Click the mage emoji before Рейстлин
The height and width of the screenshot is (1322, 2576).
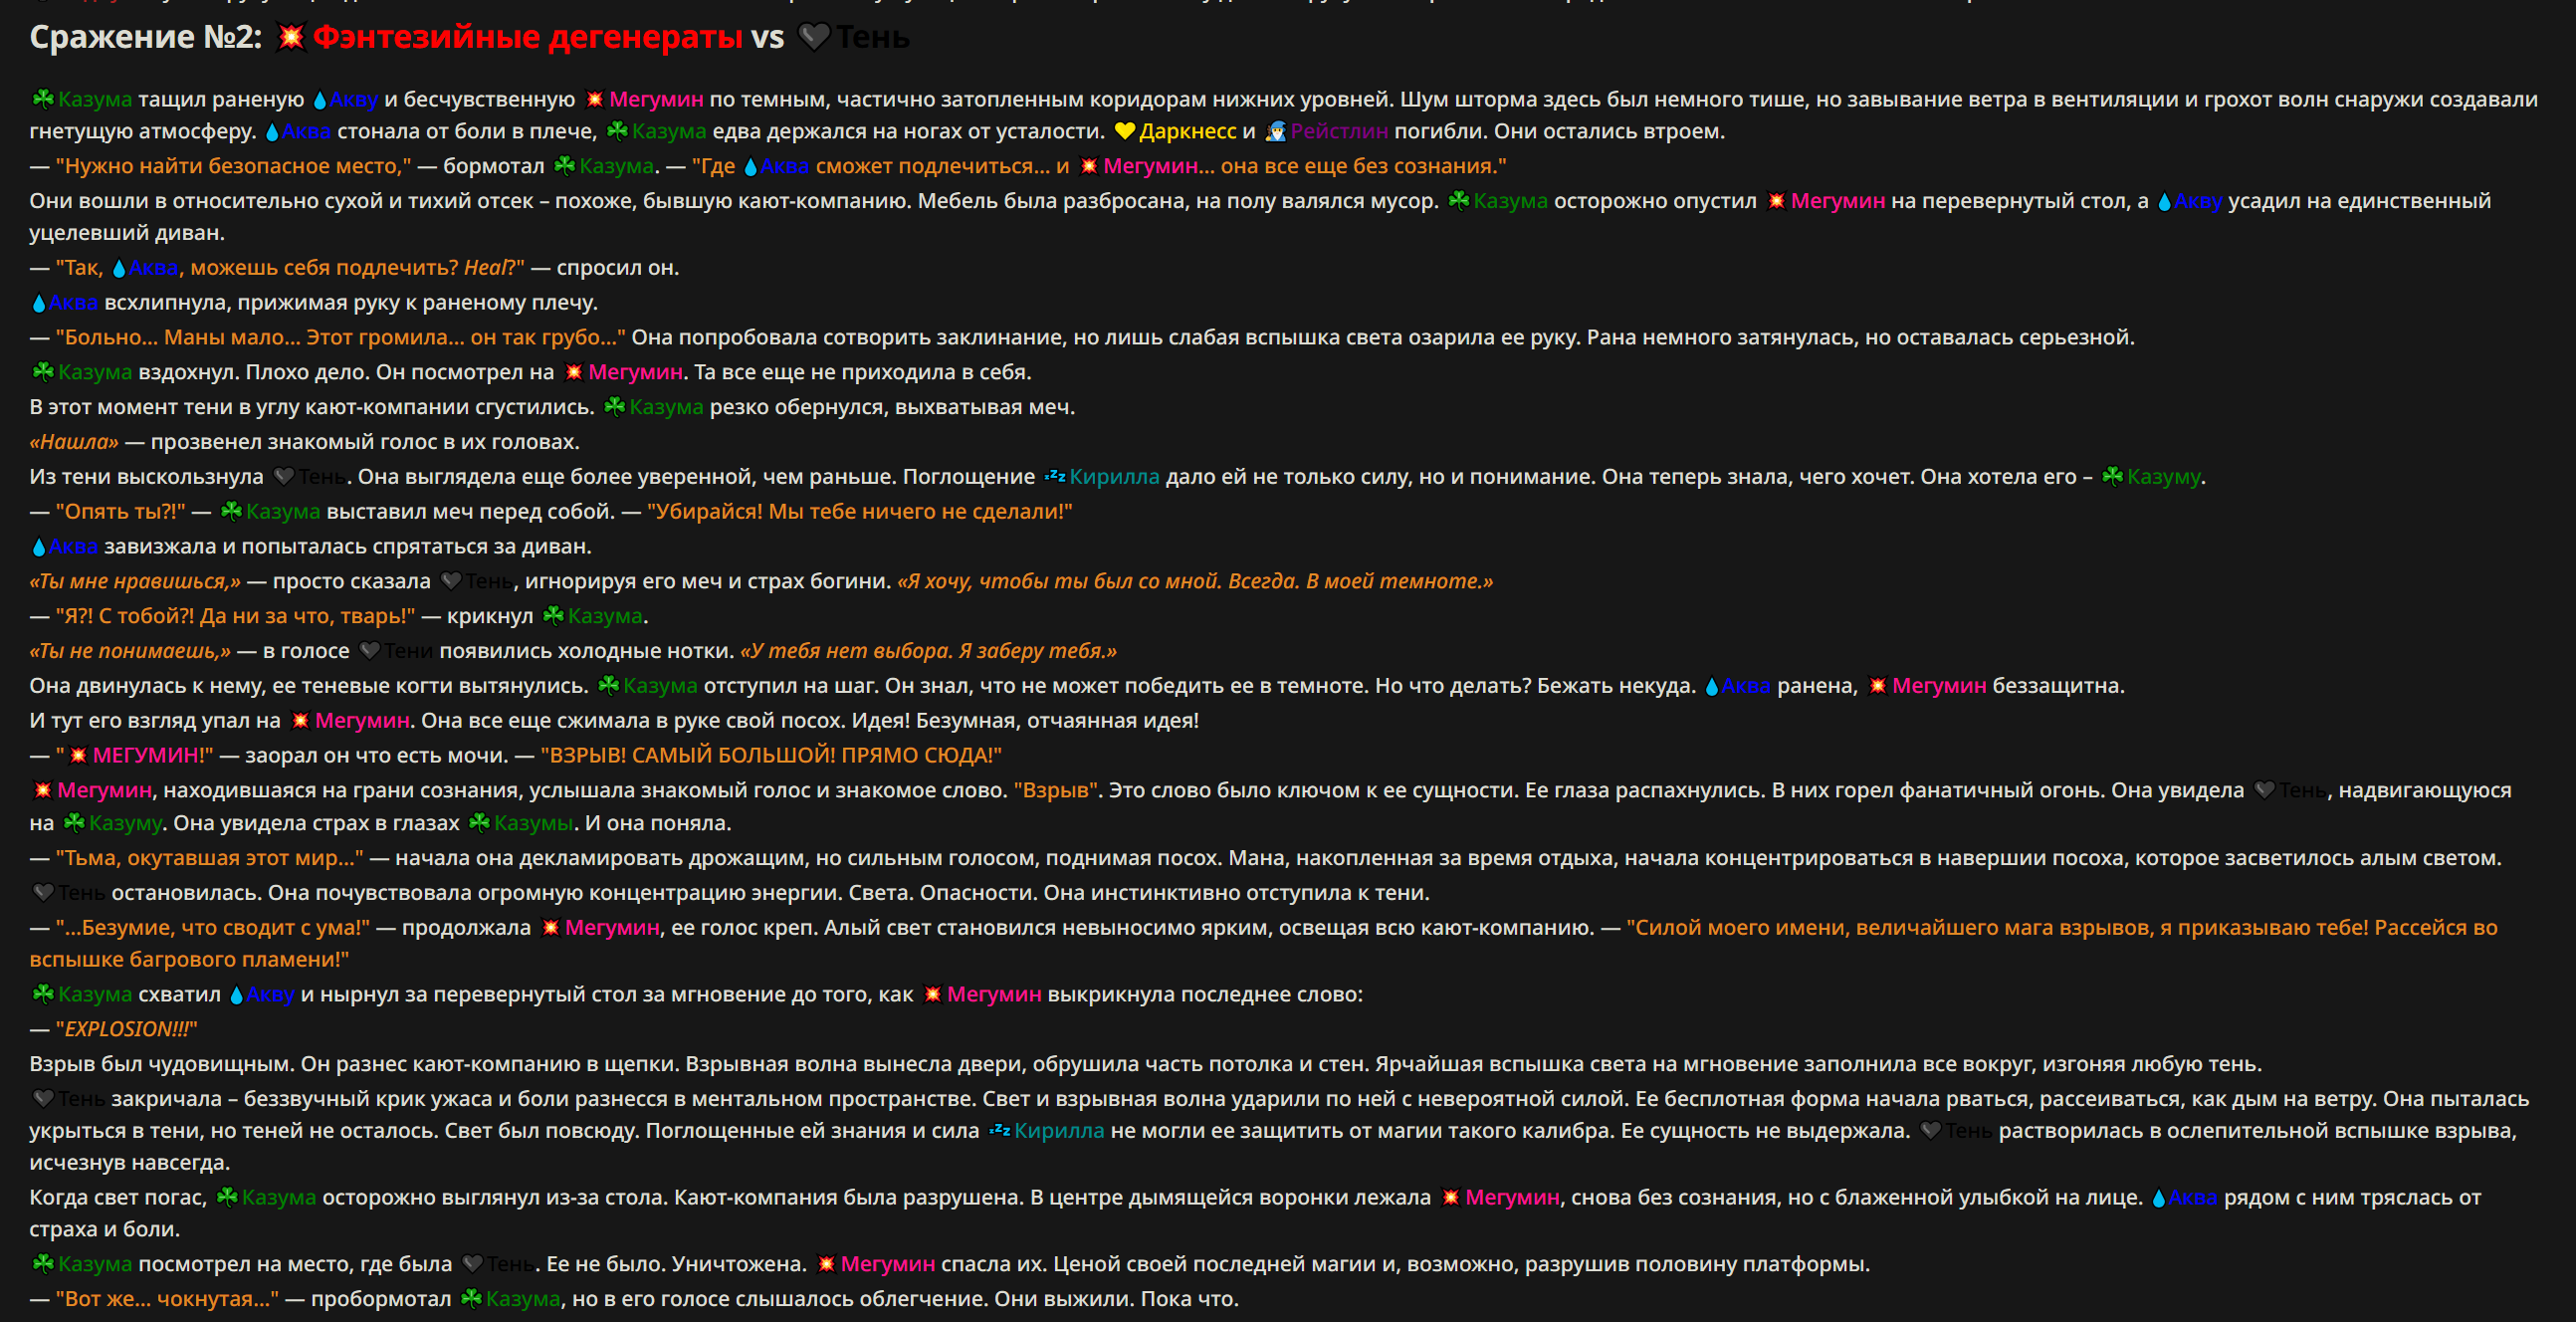coord(1275,132)
